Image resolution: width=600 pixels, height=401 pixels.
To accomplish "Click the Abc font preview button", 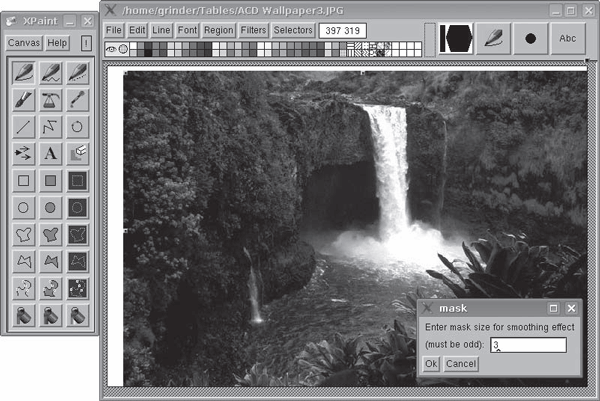I will [568, 38].
